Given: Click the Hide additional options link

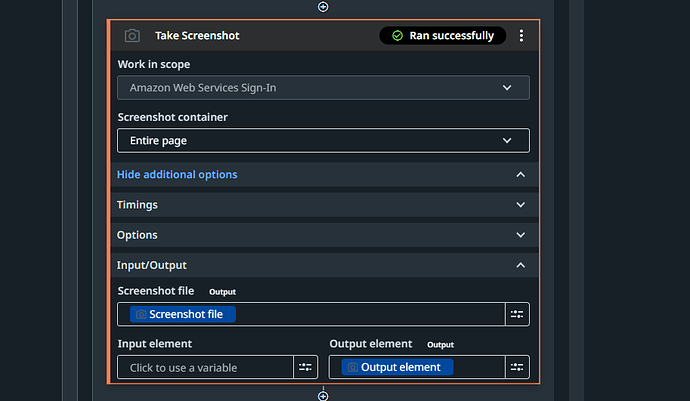Looking at the screenshot, I should point(177,174).
